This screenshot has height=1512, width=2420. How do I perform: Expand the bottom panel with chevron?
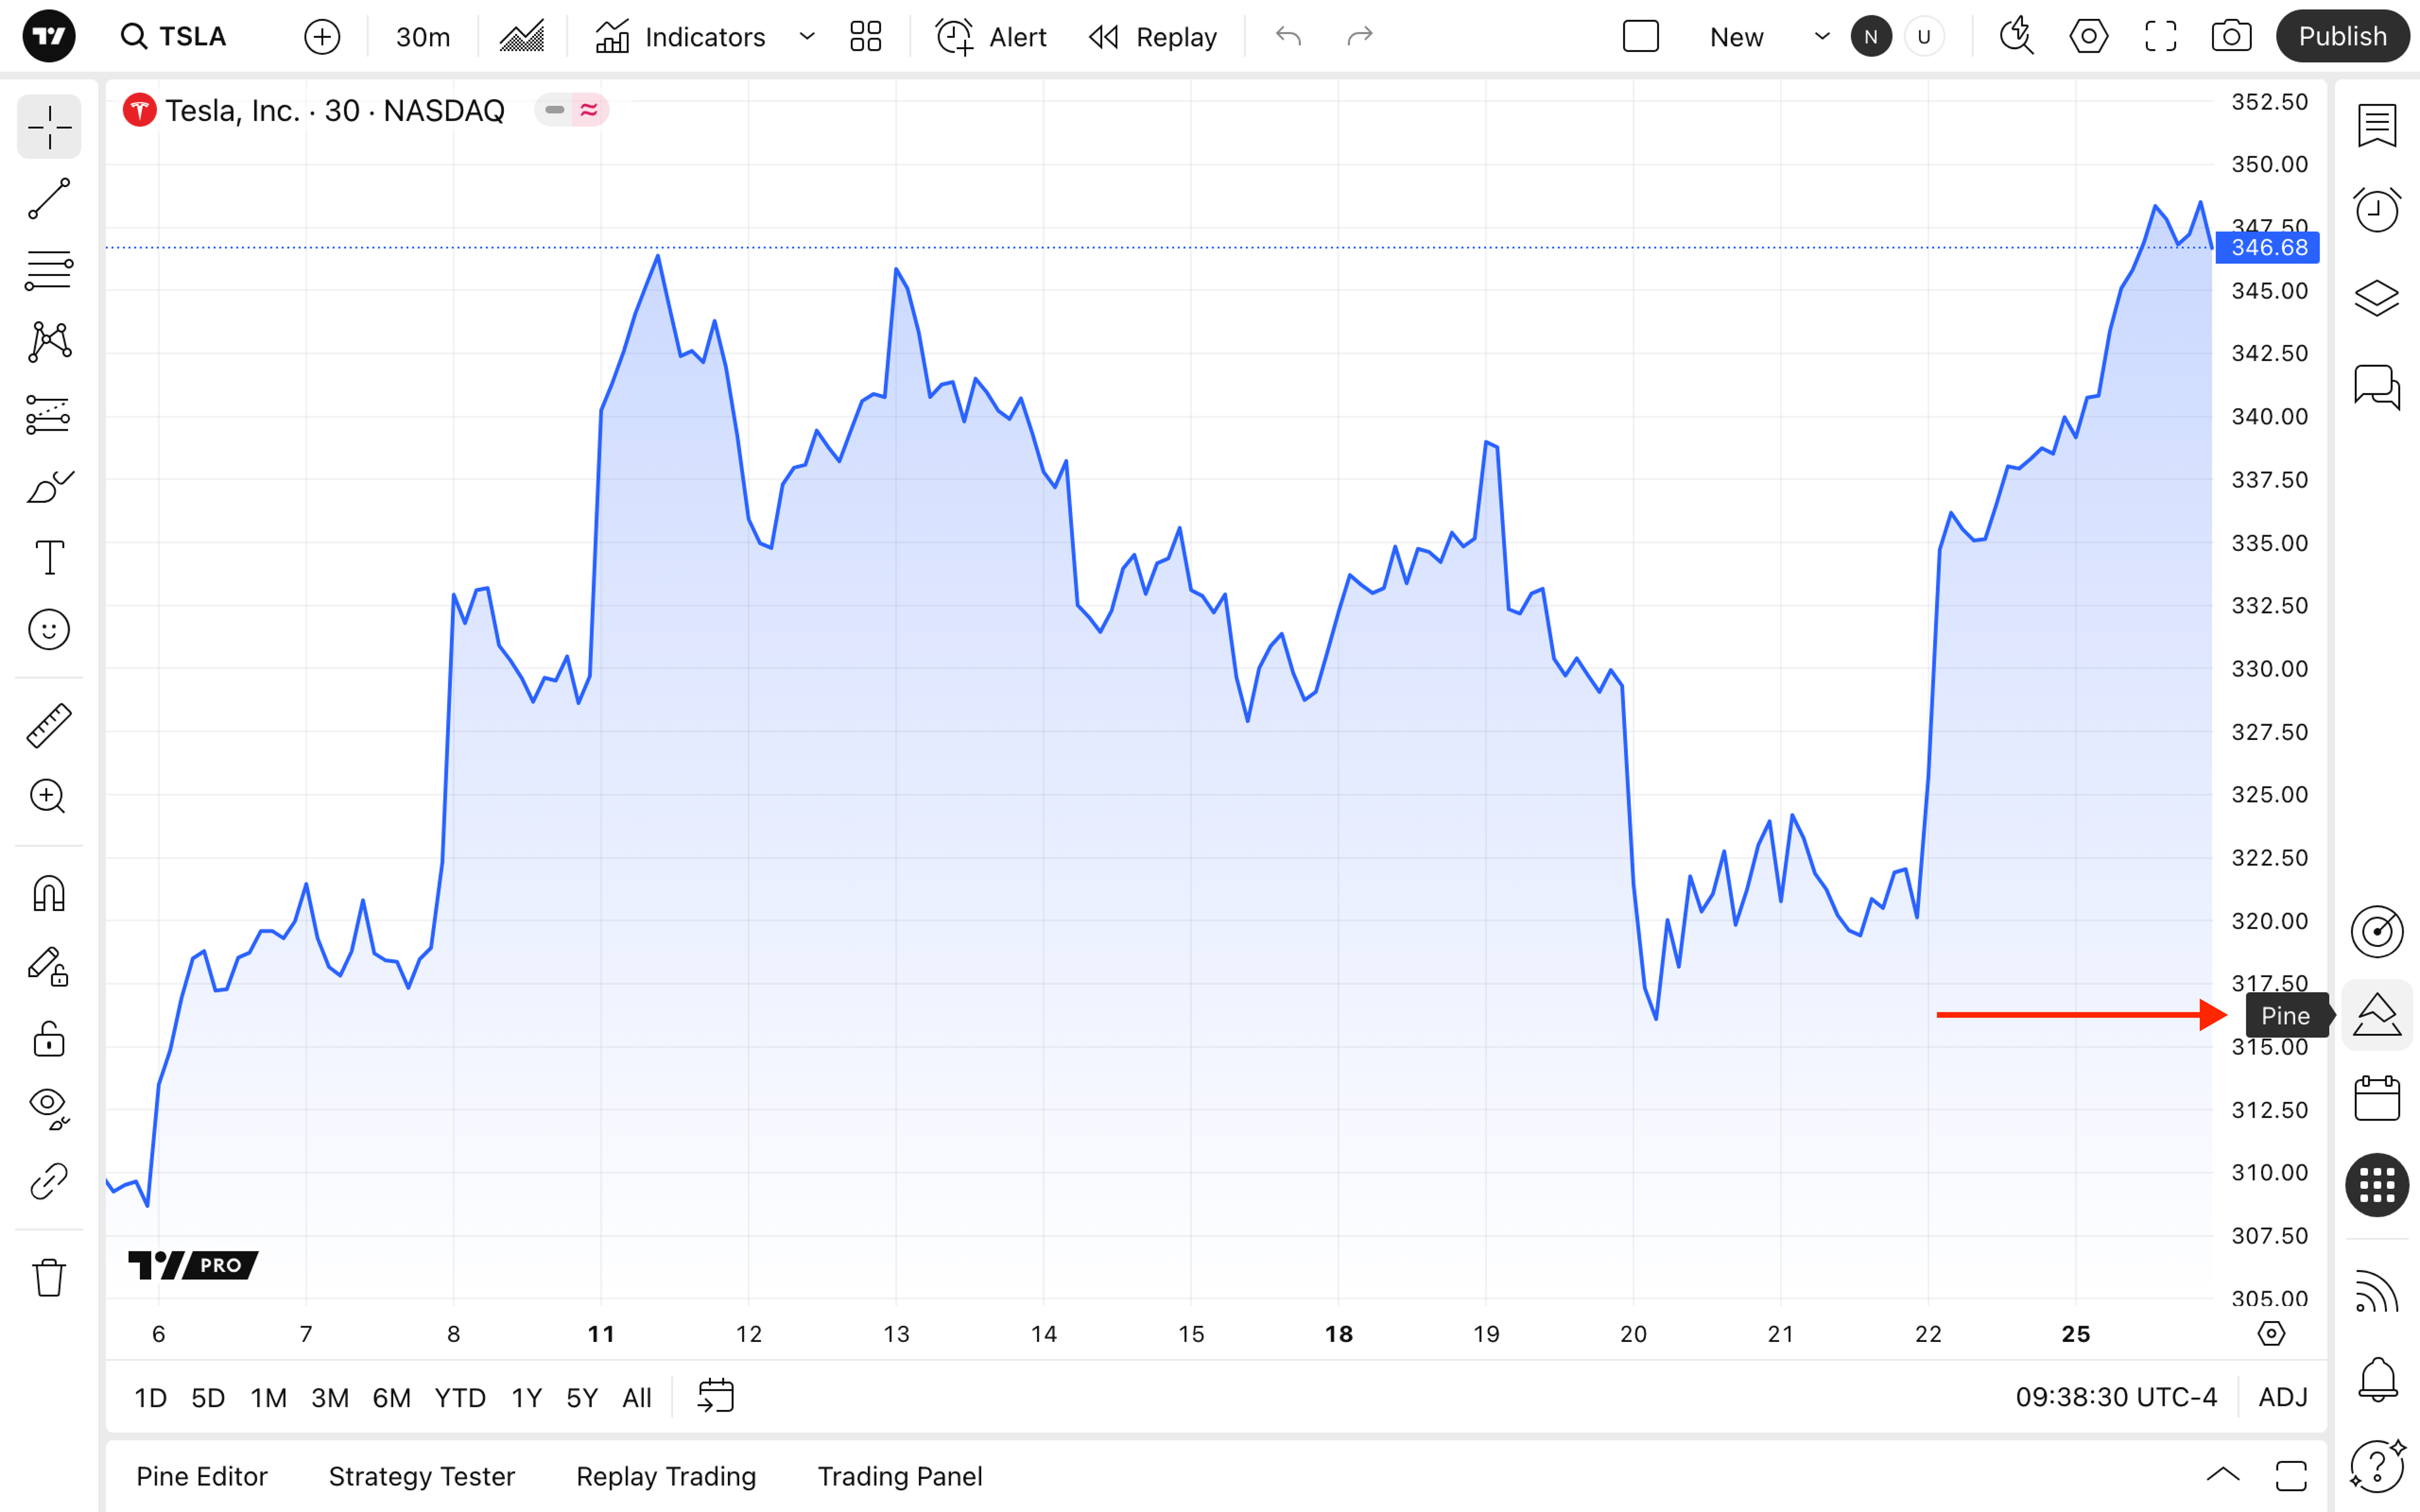(x=2222, y=1475)
